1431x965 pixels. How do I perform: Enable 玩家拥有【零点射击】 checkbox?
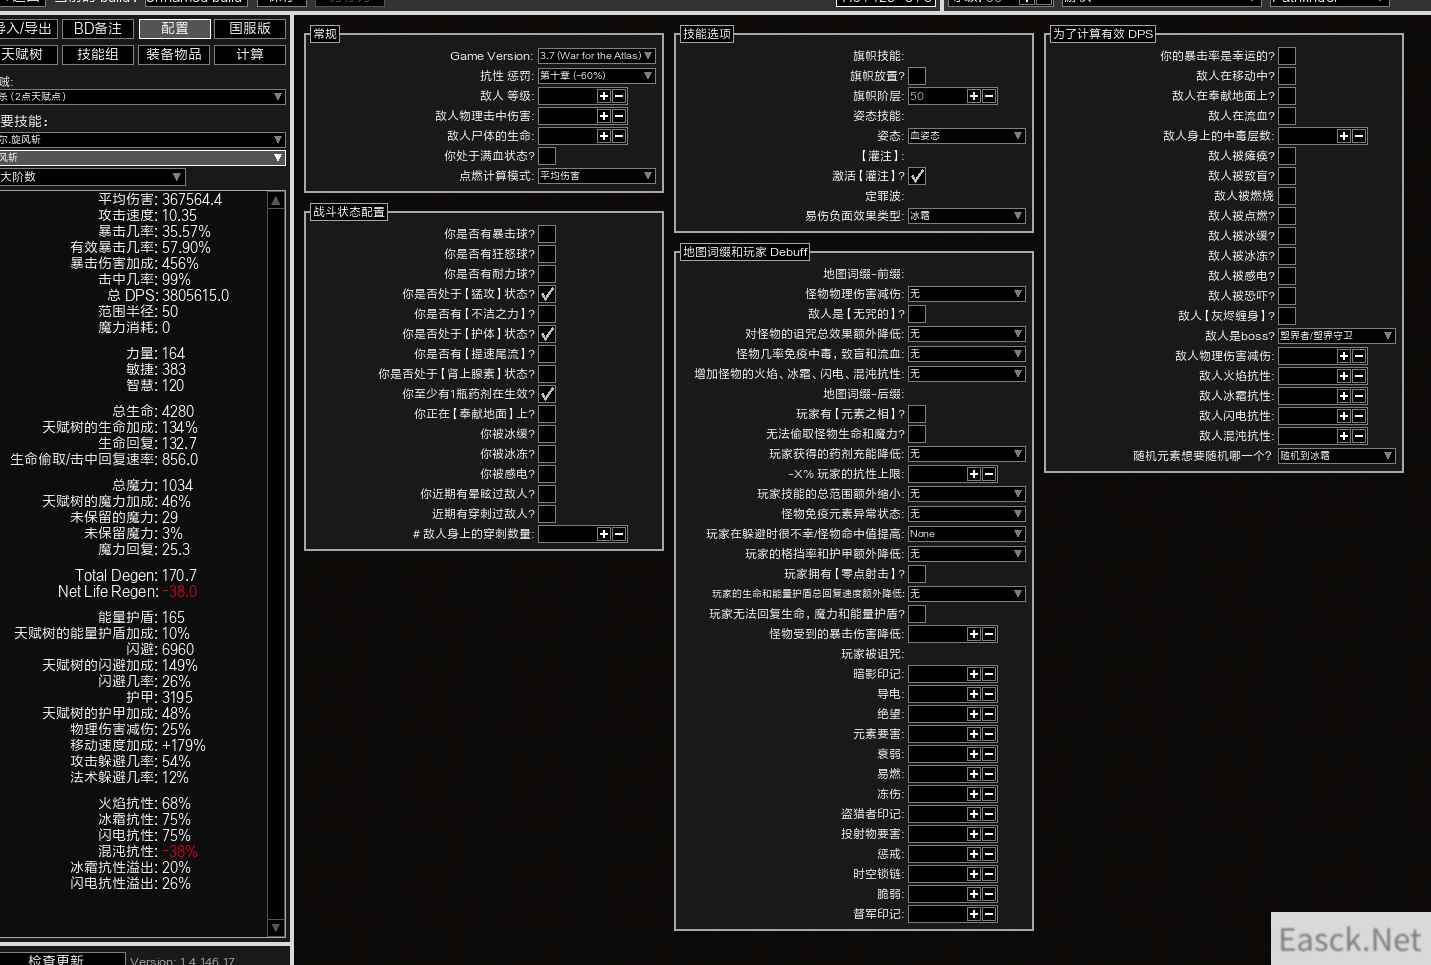917,574
